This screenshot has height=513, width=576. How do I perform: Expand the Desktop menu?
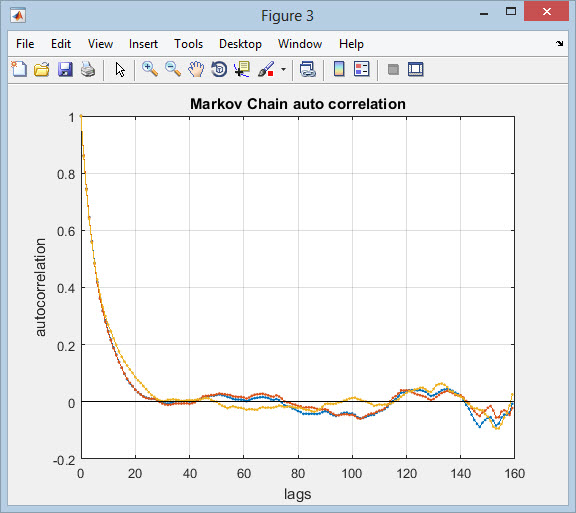click(240, 44)
